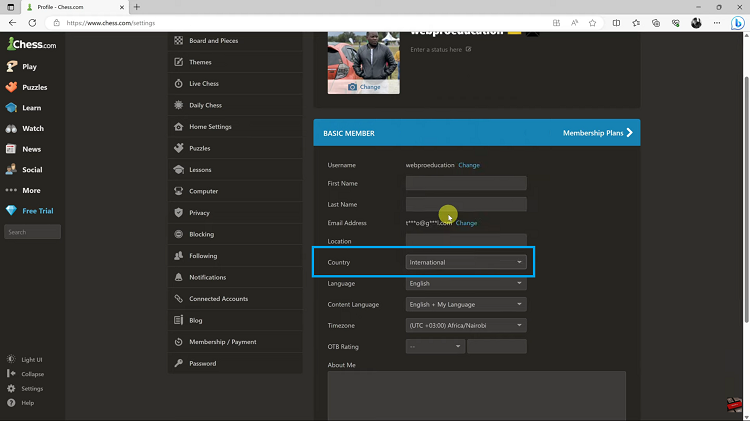This screenshot has height=421, width=750.
Task: Click the Blog settings icon
Action: pyautogui.click(x=178, y=320)
